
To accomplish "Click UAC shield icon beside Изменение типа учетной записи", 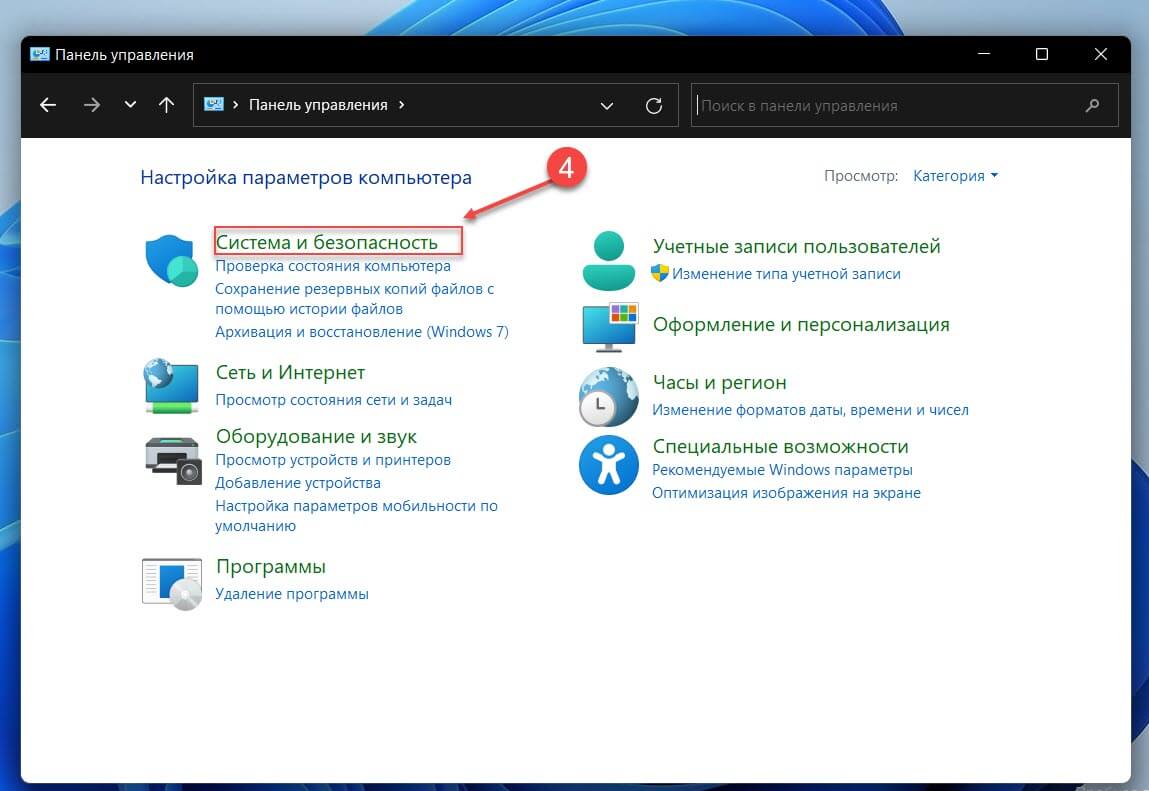I will (660, 273).
